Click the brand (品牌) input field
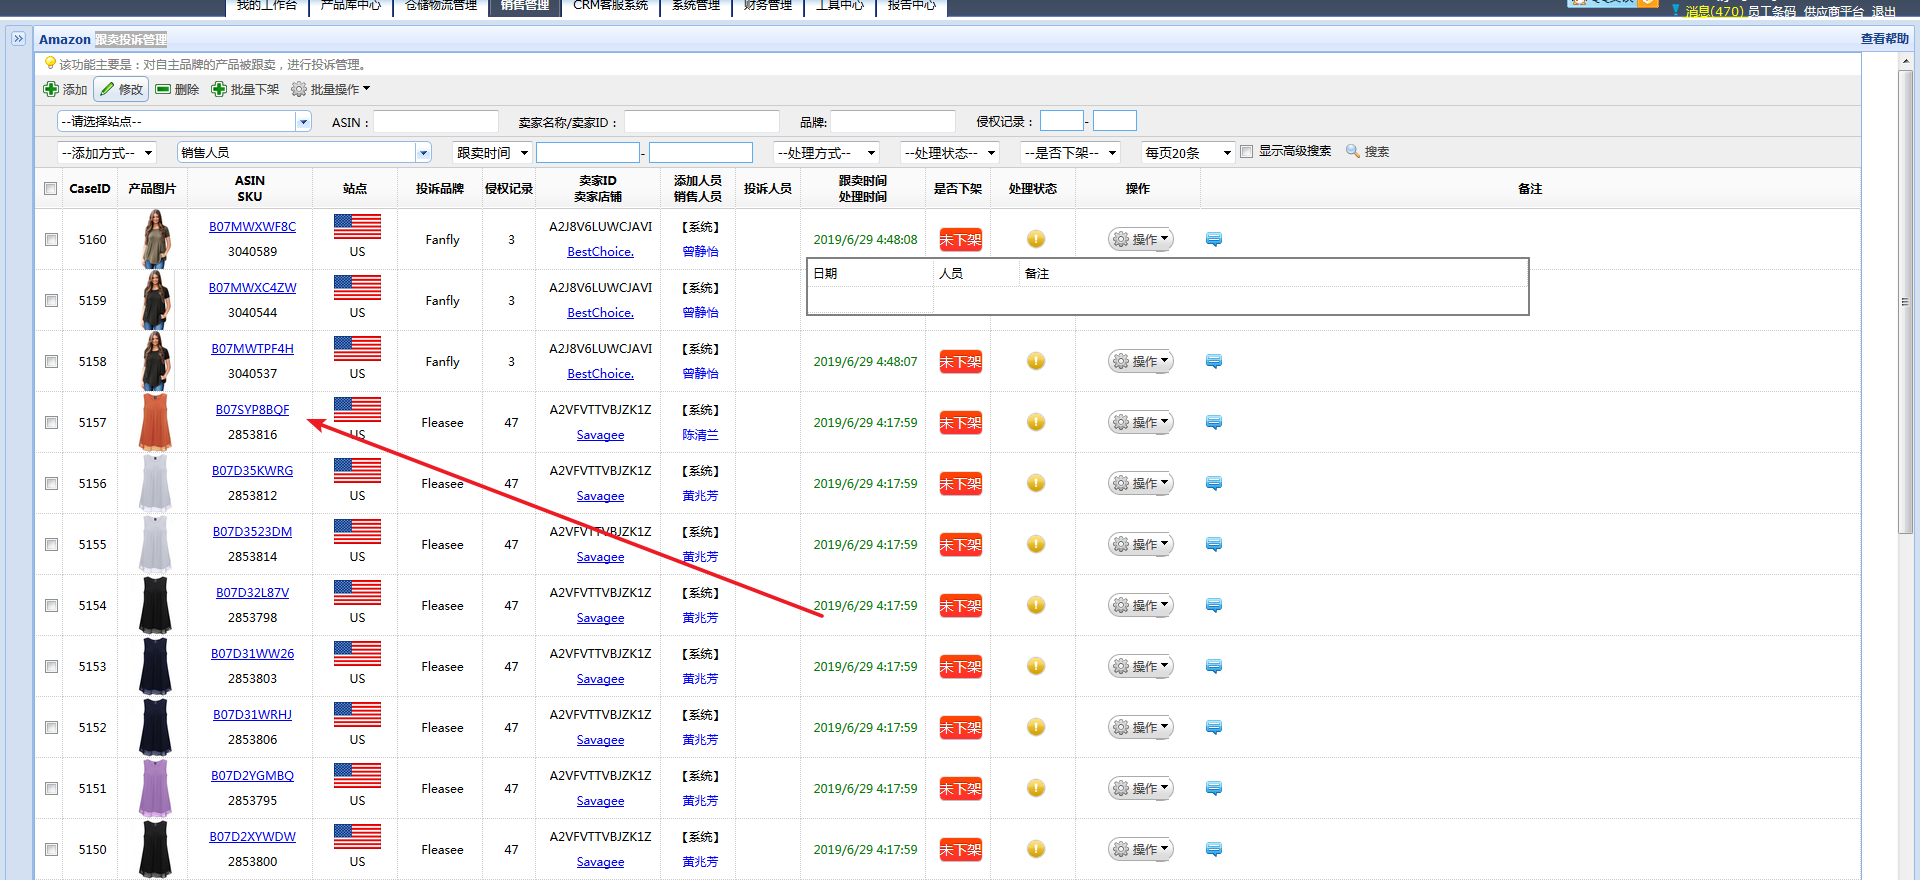1920x880 pixels. tap(893, 121)
